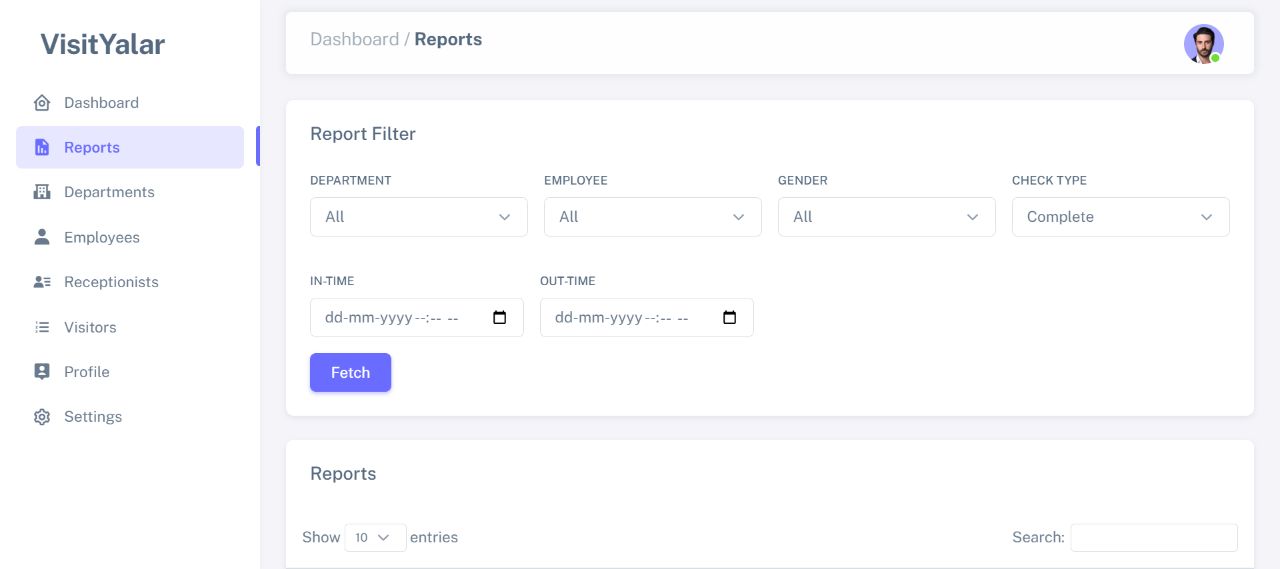Open the Out-Time calendar picker icon
Screen dimensions: 1280x569
pyautogui.click(x=730, y=318)
